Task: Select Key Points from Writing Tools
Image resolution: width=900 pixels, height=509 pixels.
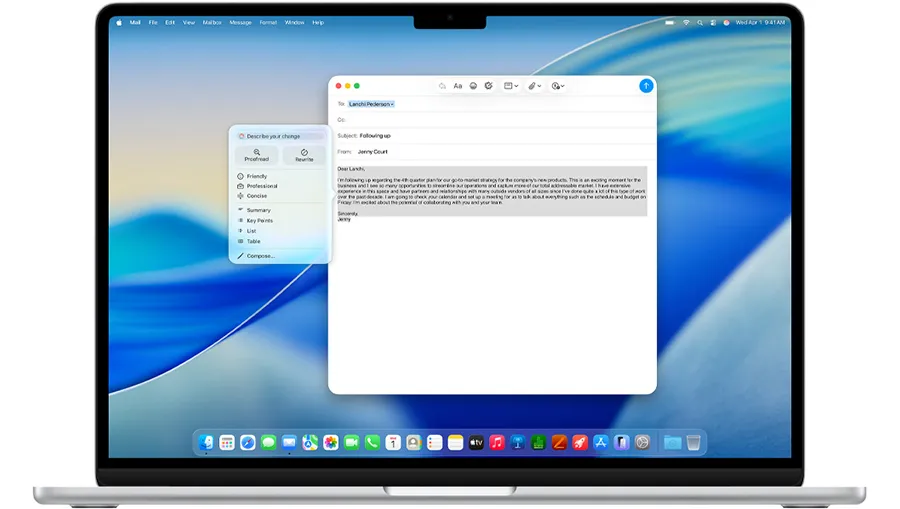Action: pyautogui.click(x=259, y=221)
